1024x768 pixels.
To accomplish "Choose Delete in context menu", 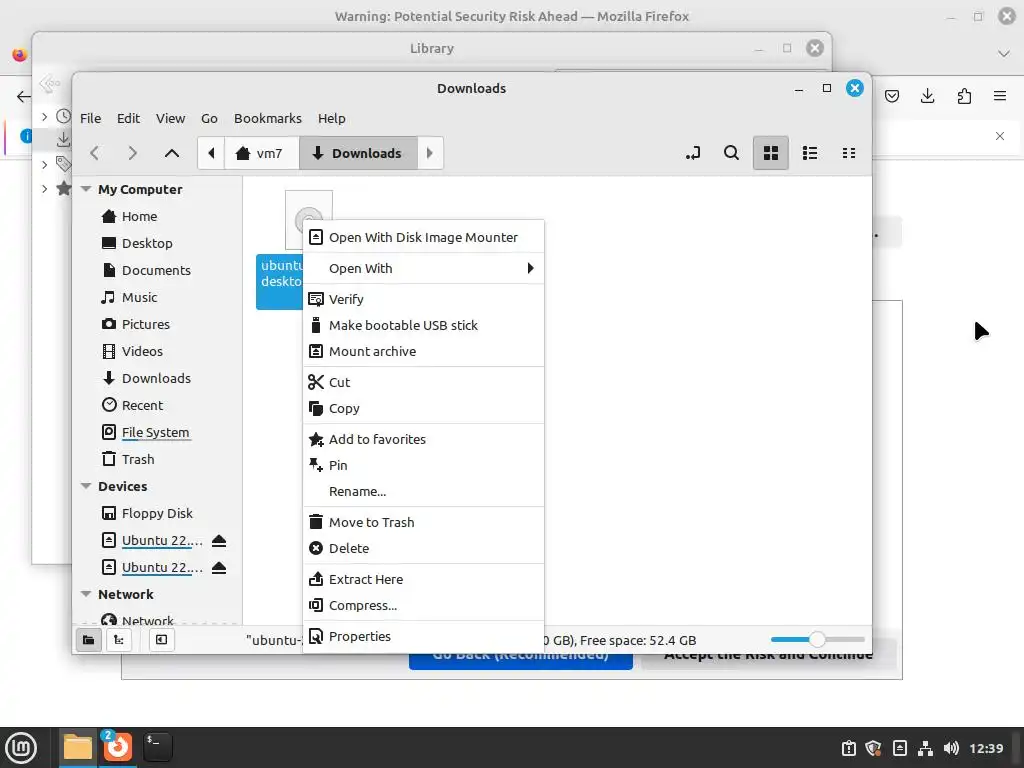I will 423,549.
